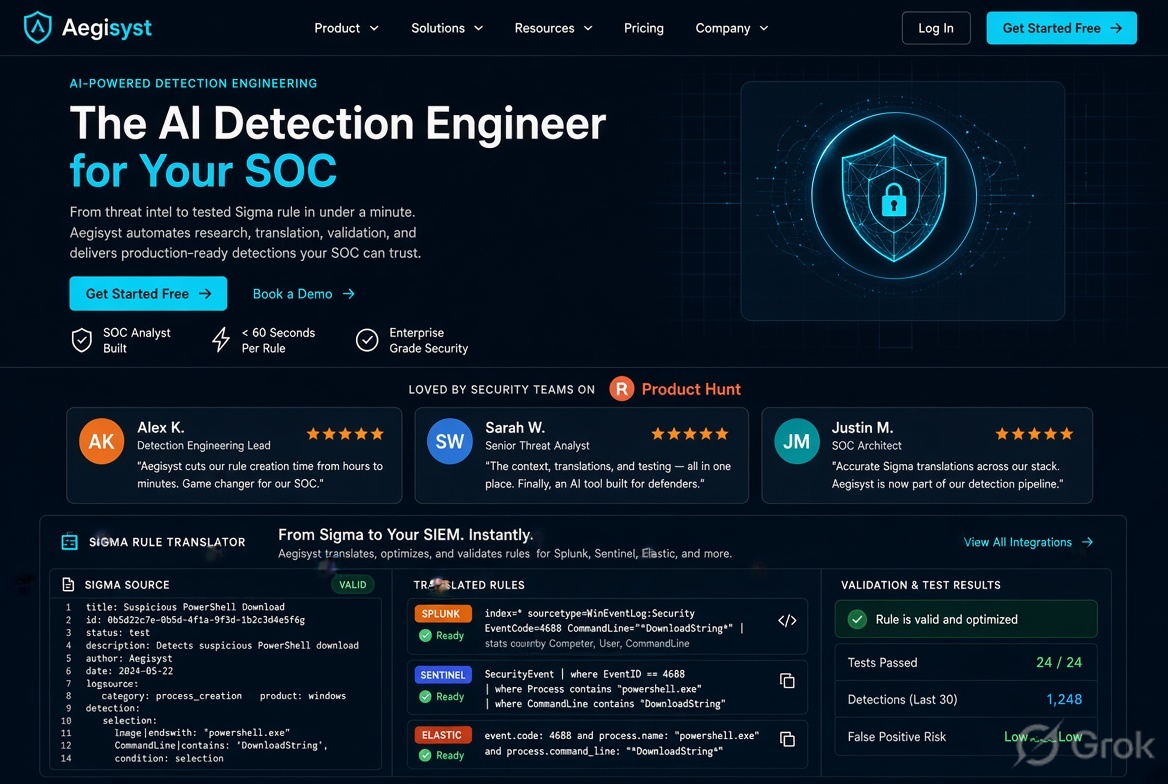Click the Ready check icon under Sentinel

click(x=425, y=697)
